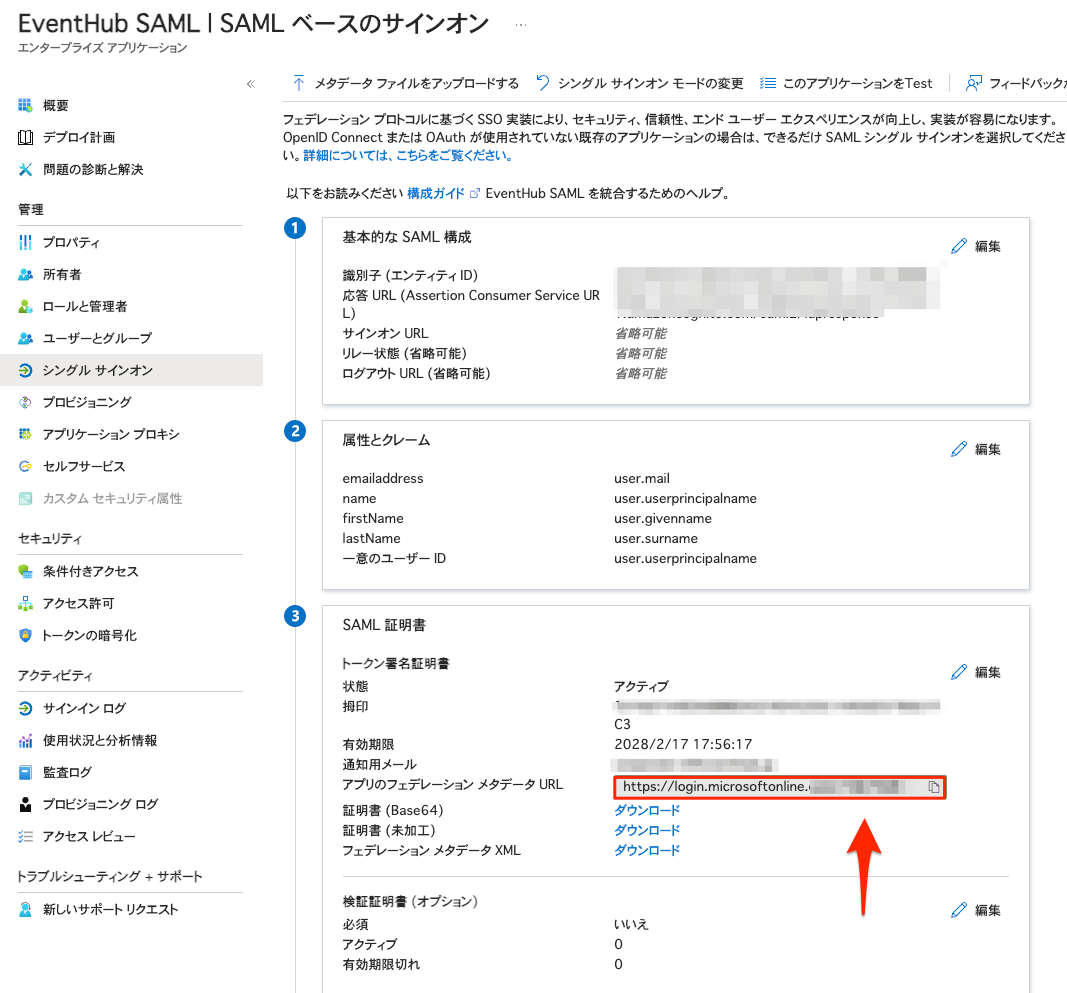Click the user.givenname claim value
Viewport: 1067px width, 993px height.
pos(663,519)
